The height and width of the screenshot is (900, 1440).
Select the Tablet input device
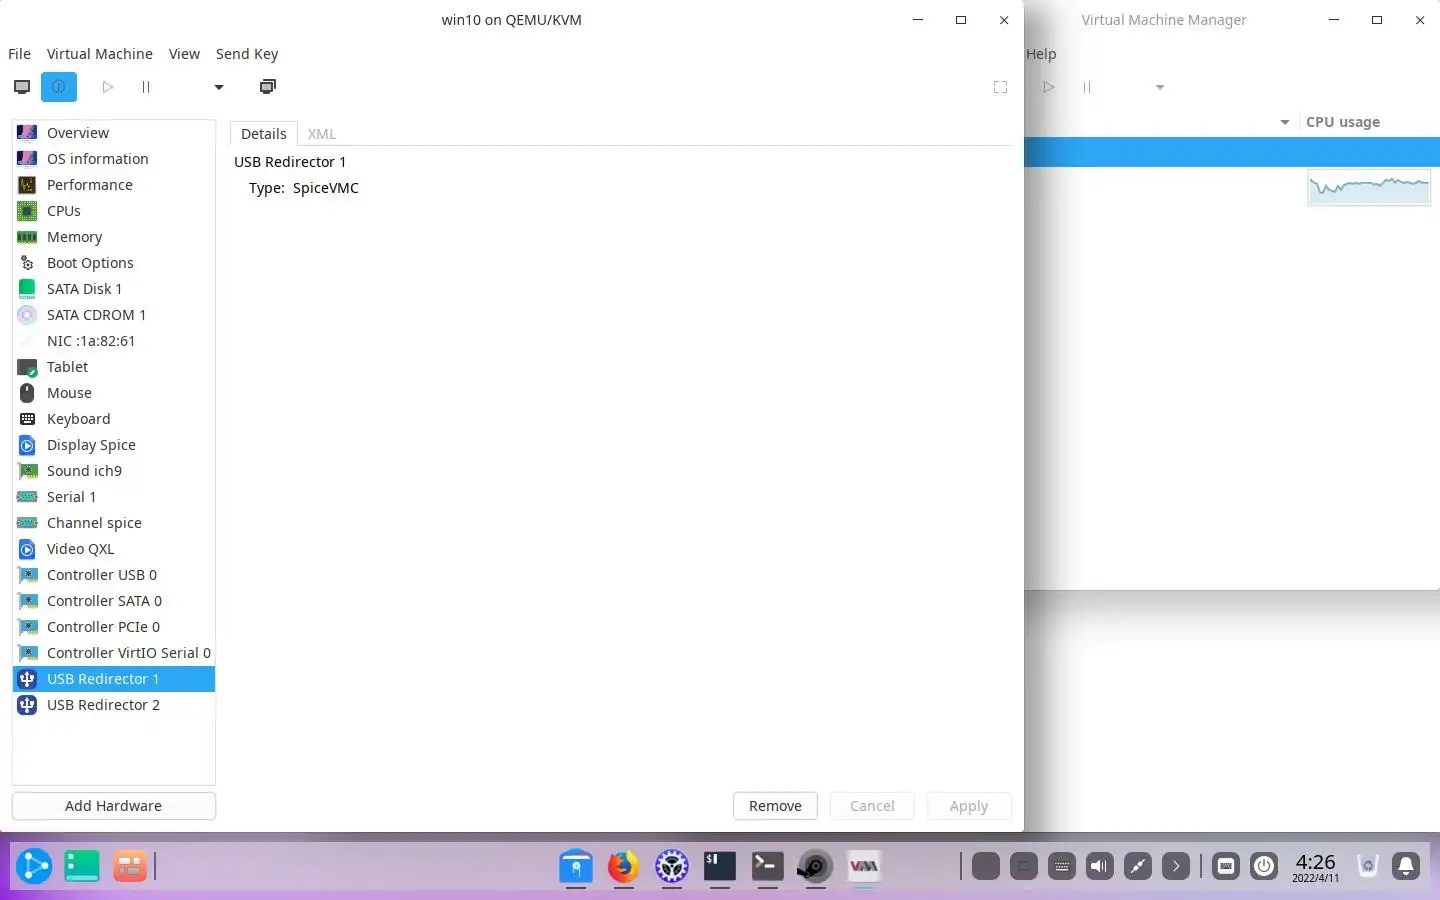[114, 367]
